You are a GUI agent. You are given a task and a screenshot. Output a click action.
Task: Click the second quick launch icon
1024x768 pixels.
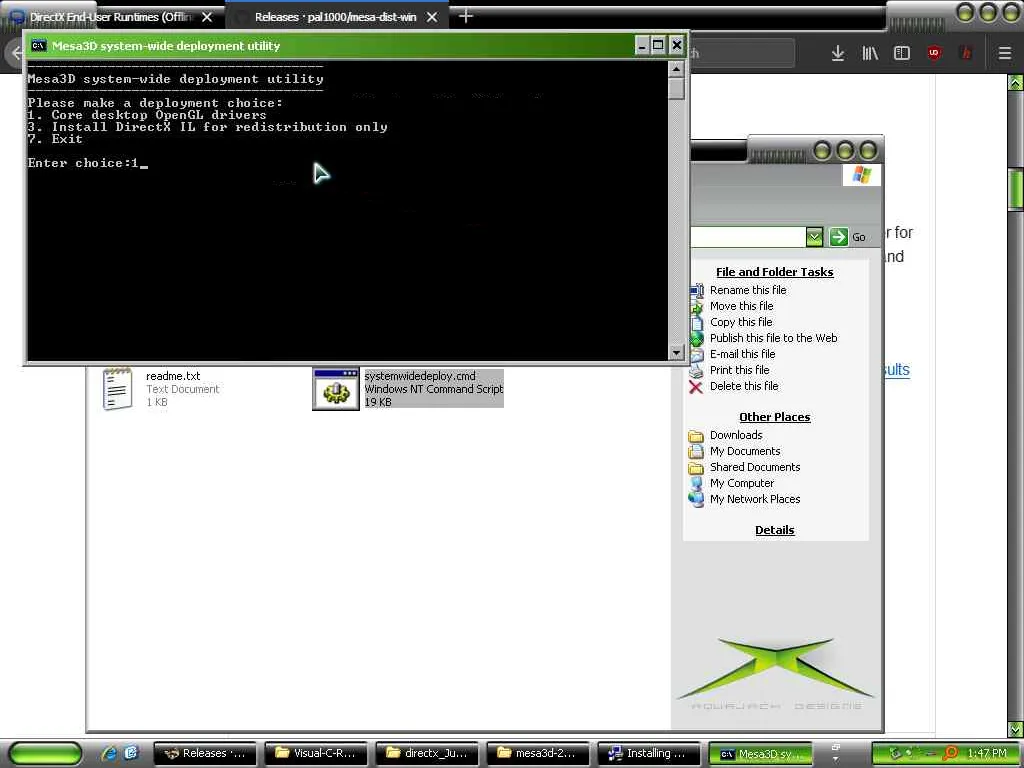click(131, 754)
